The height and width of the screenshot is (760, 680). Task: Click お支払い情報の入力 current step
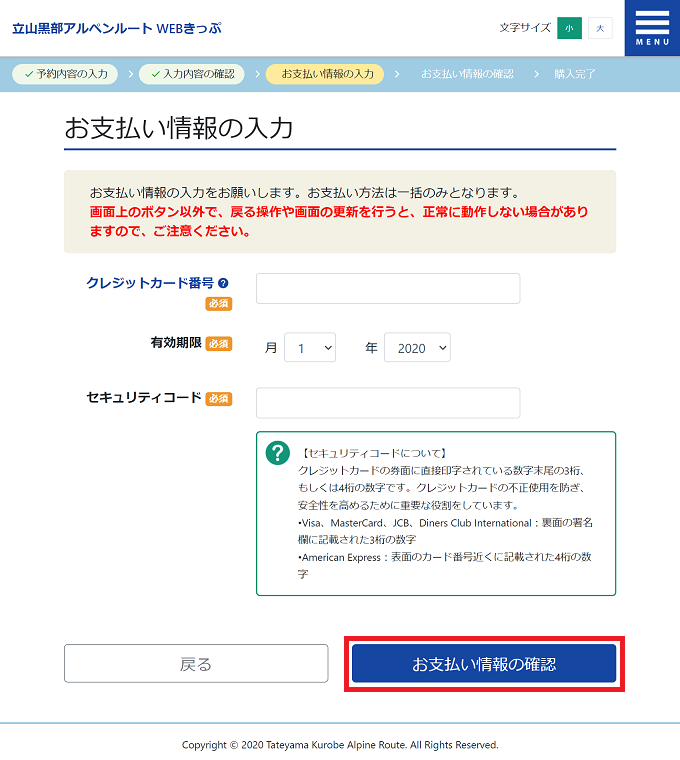(x=326, y=74)
